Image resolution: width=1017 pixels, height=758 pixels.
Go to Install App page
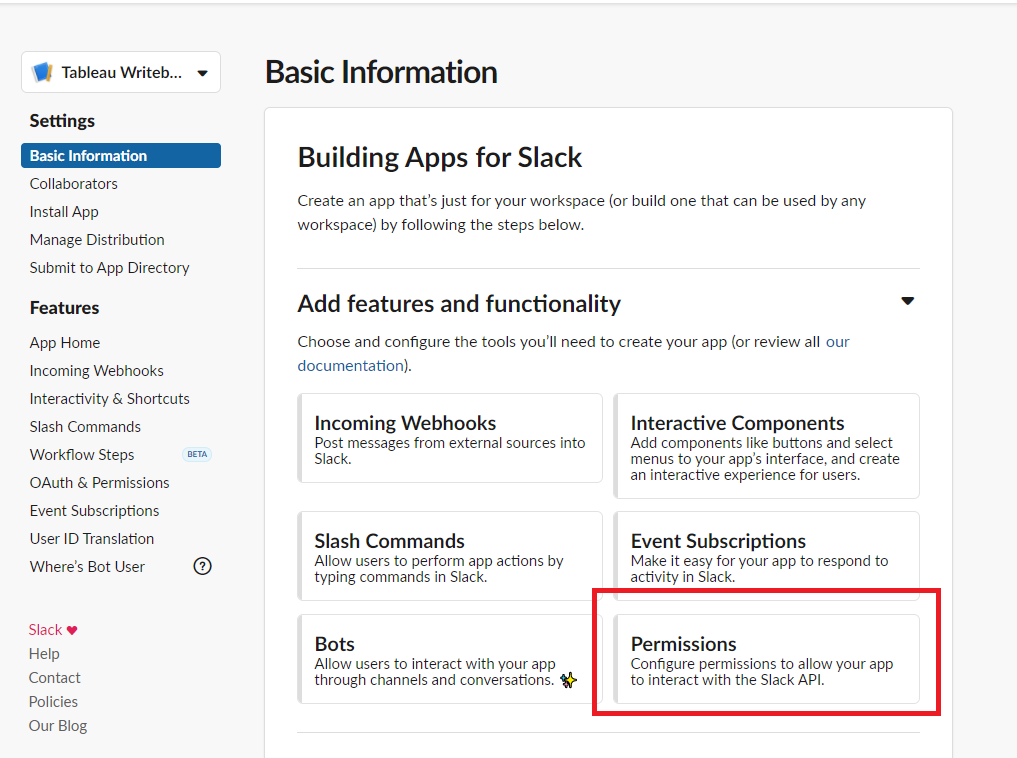(64, 212)
